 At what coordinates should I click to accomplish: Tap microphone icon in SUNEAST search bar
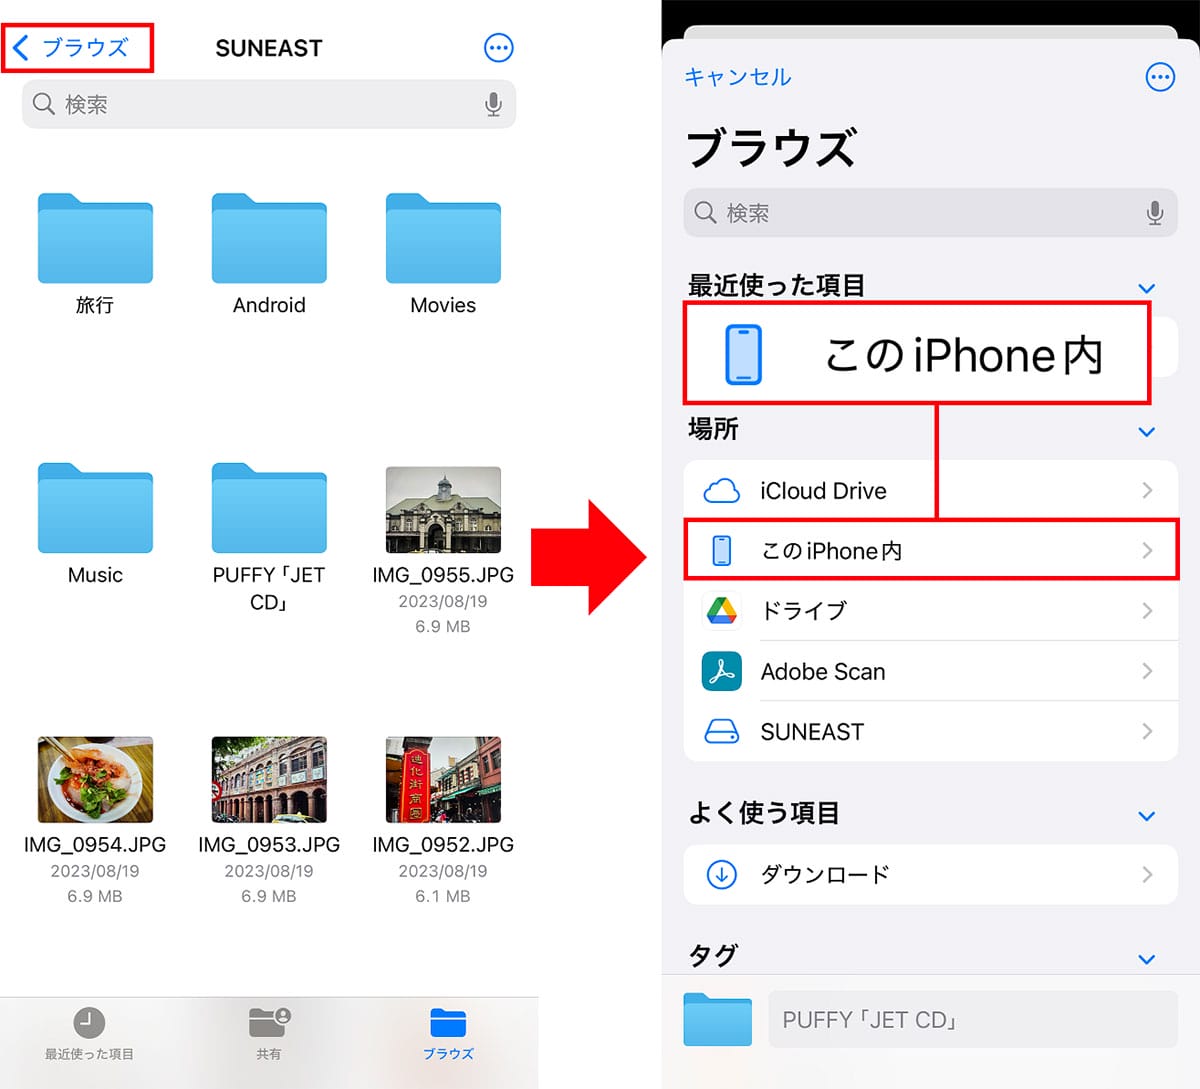(x=493, y=104)
